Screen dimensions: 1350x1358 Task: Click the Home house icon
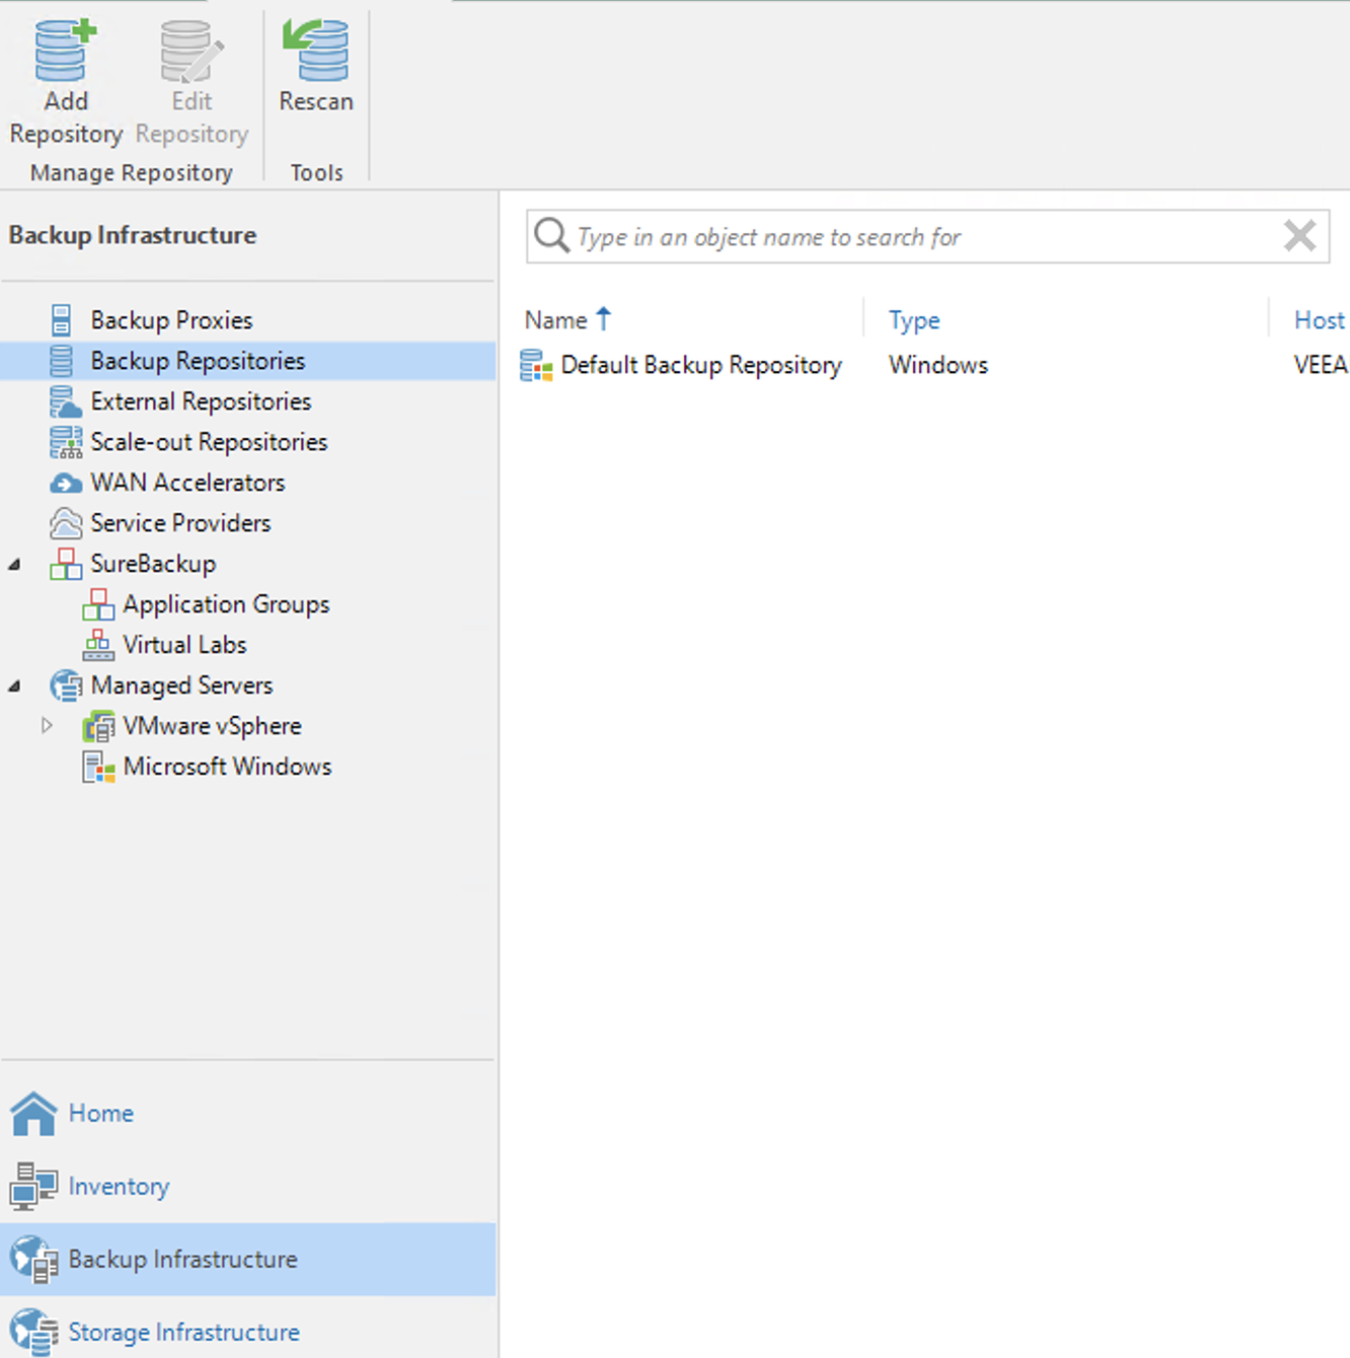coord(34,1113)
